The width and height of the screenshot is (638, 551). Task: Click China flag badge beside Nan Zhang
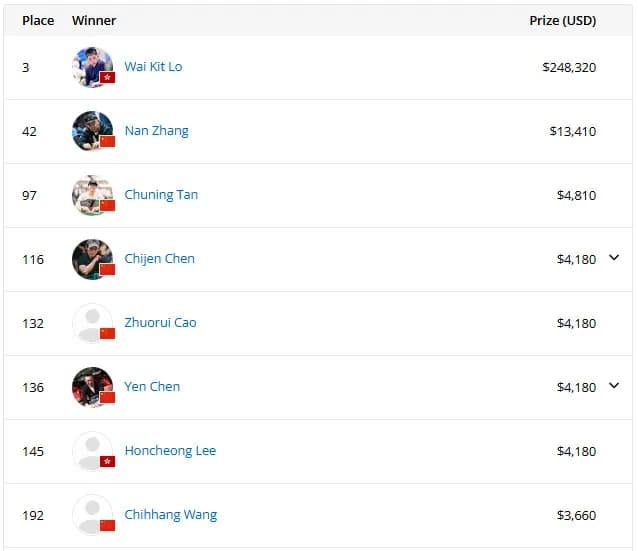click(107, 141)
